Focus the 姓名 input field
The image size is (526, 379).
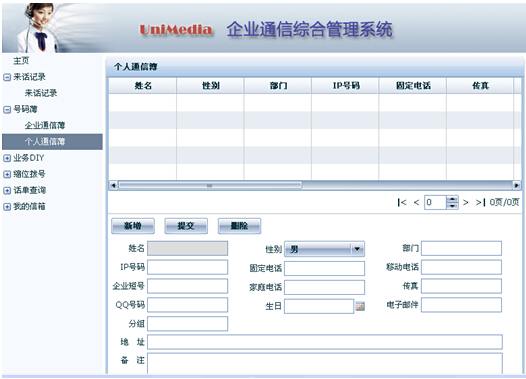188,249
